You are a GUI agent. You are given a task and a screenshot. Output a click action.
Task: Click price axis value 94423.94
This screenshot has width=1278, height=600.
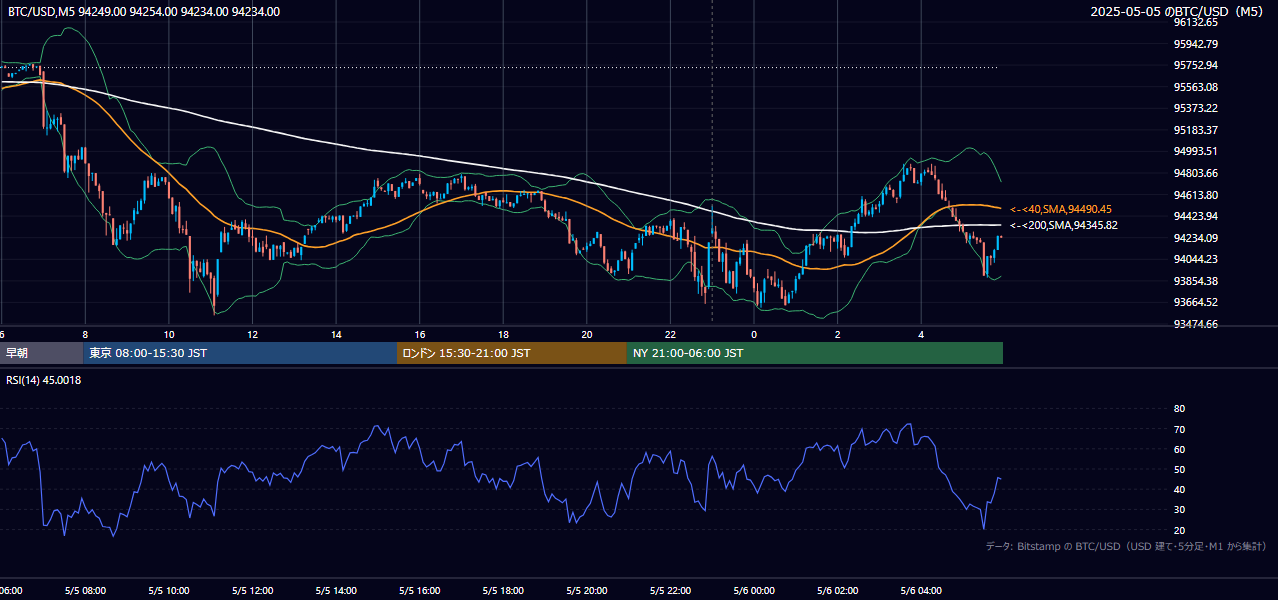point(1195,216)
